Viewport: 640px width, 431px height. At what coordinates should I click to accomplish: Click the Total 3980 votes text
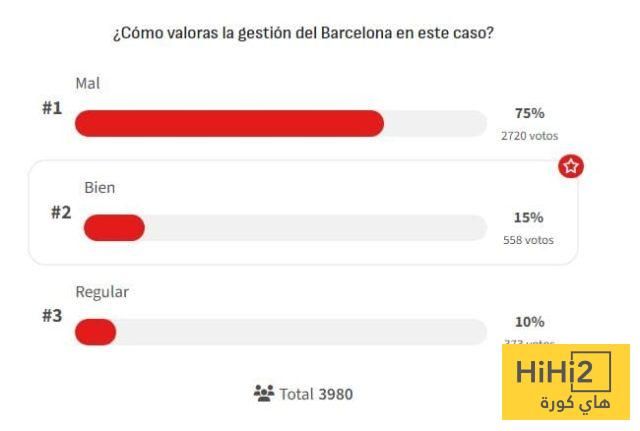316,394
